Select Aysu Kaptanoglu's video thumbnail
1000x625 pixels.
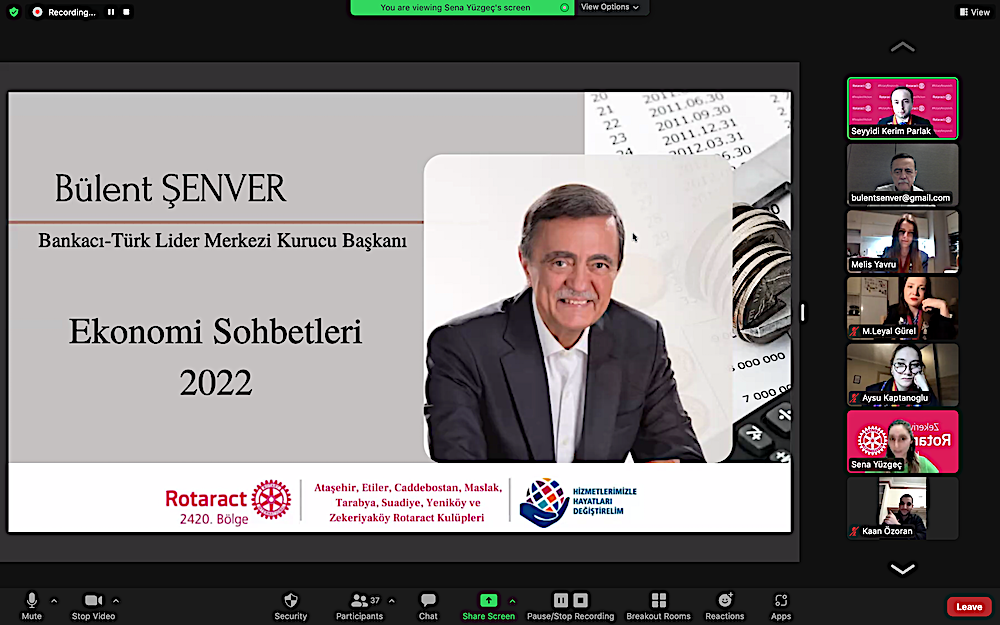point(902,375)
